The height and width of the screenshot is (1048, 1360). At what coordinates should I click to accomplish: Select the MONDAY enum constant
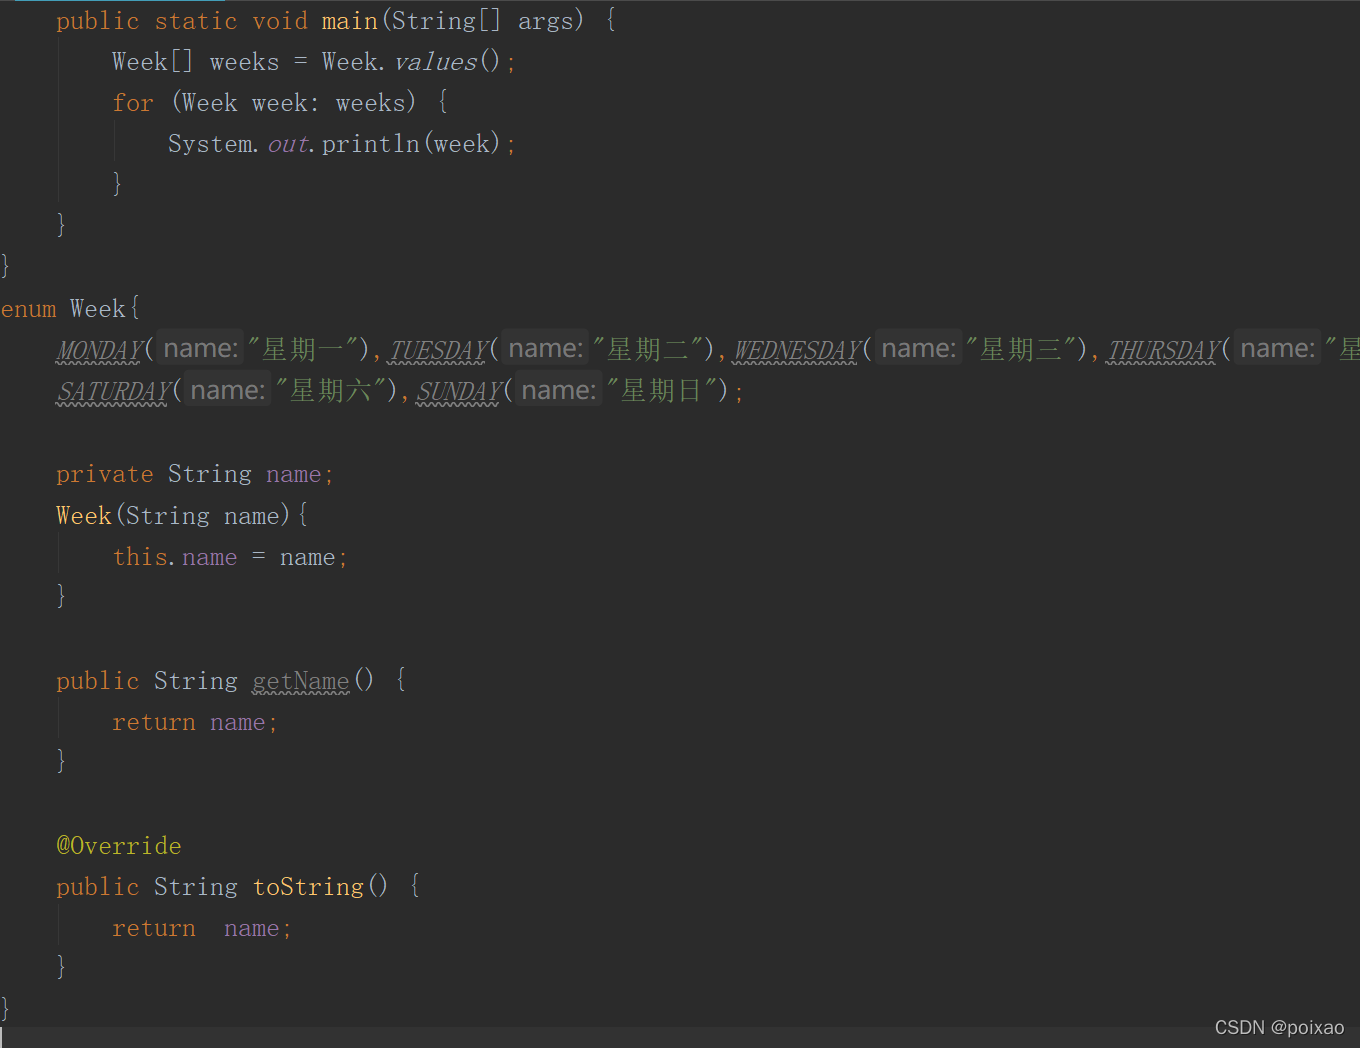point(100,350)
